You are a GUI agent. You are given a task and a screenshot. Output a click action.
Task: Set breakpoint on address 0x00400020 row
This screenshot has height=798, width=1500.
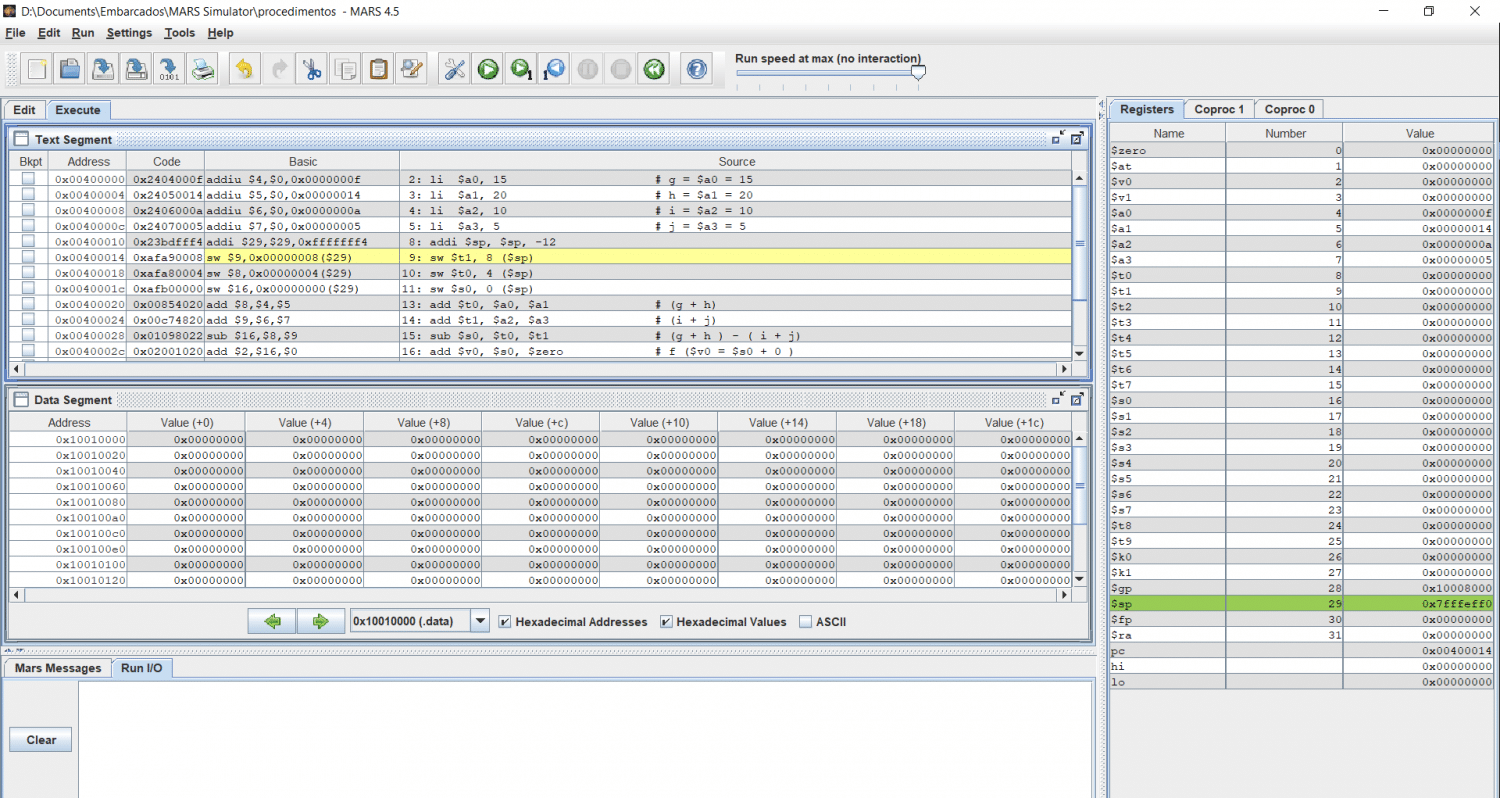pos(28,304)
